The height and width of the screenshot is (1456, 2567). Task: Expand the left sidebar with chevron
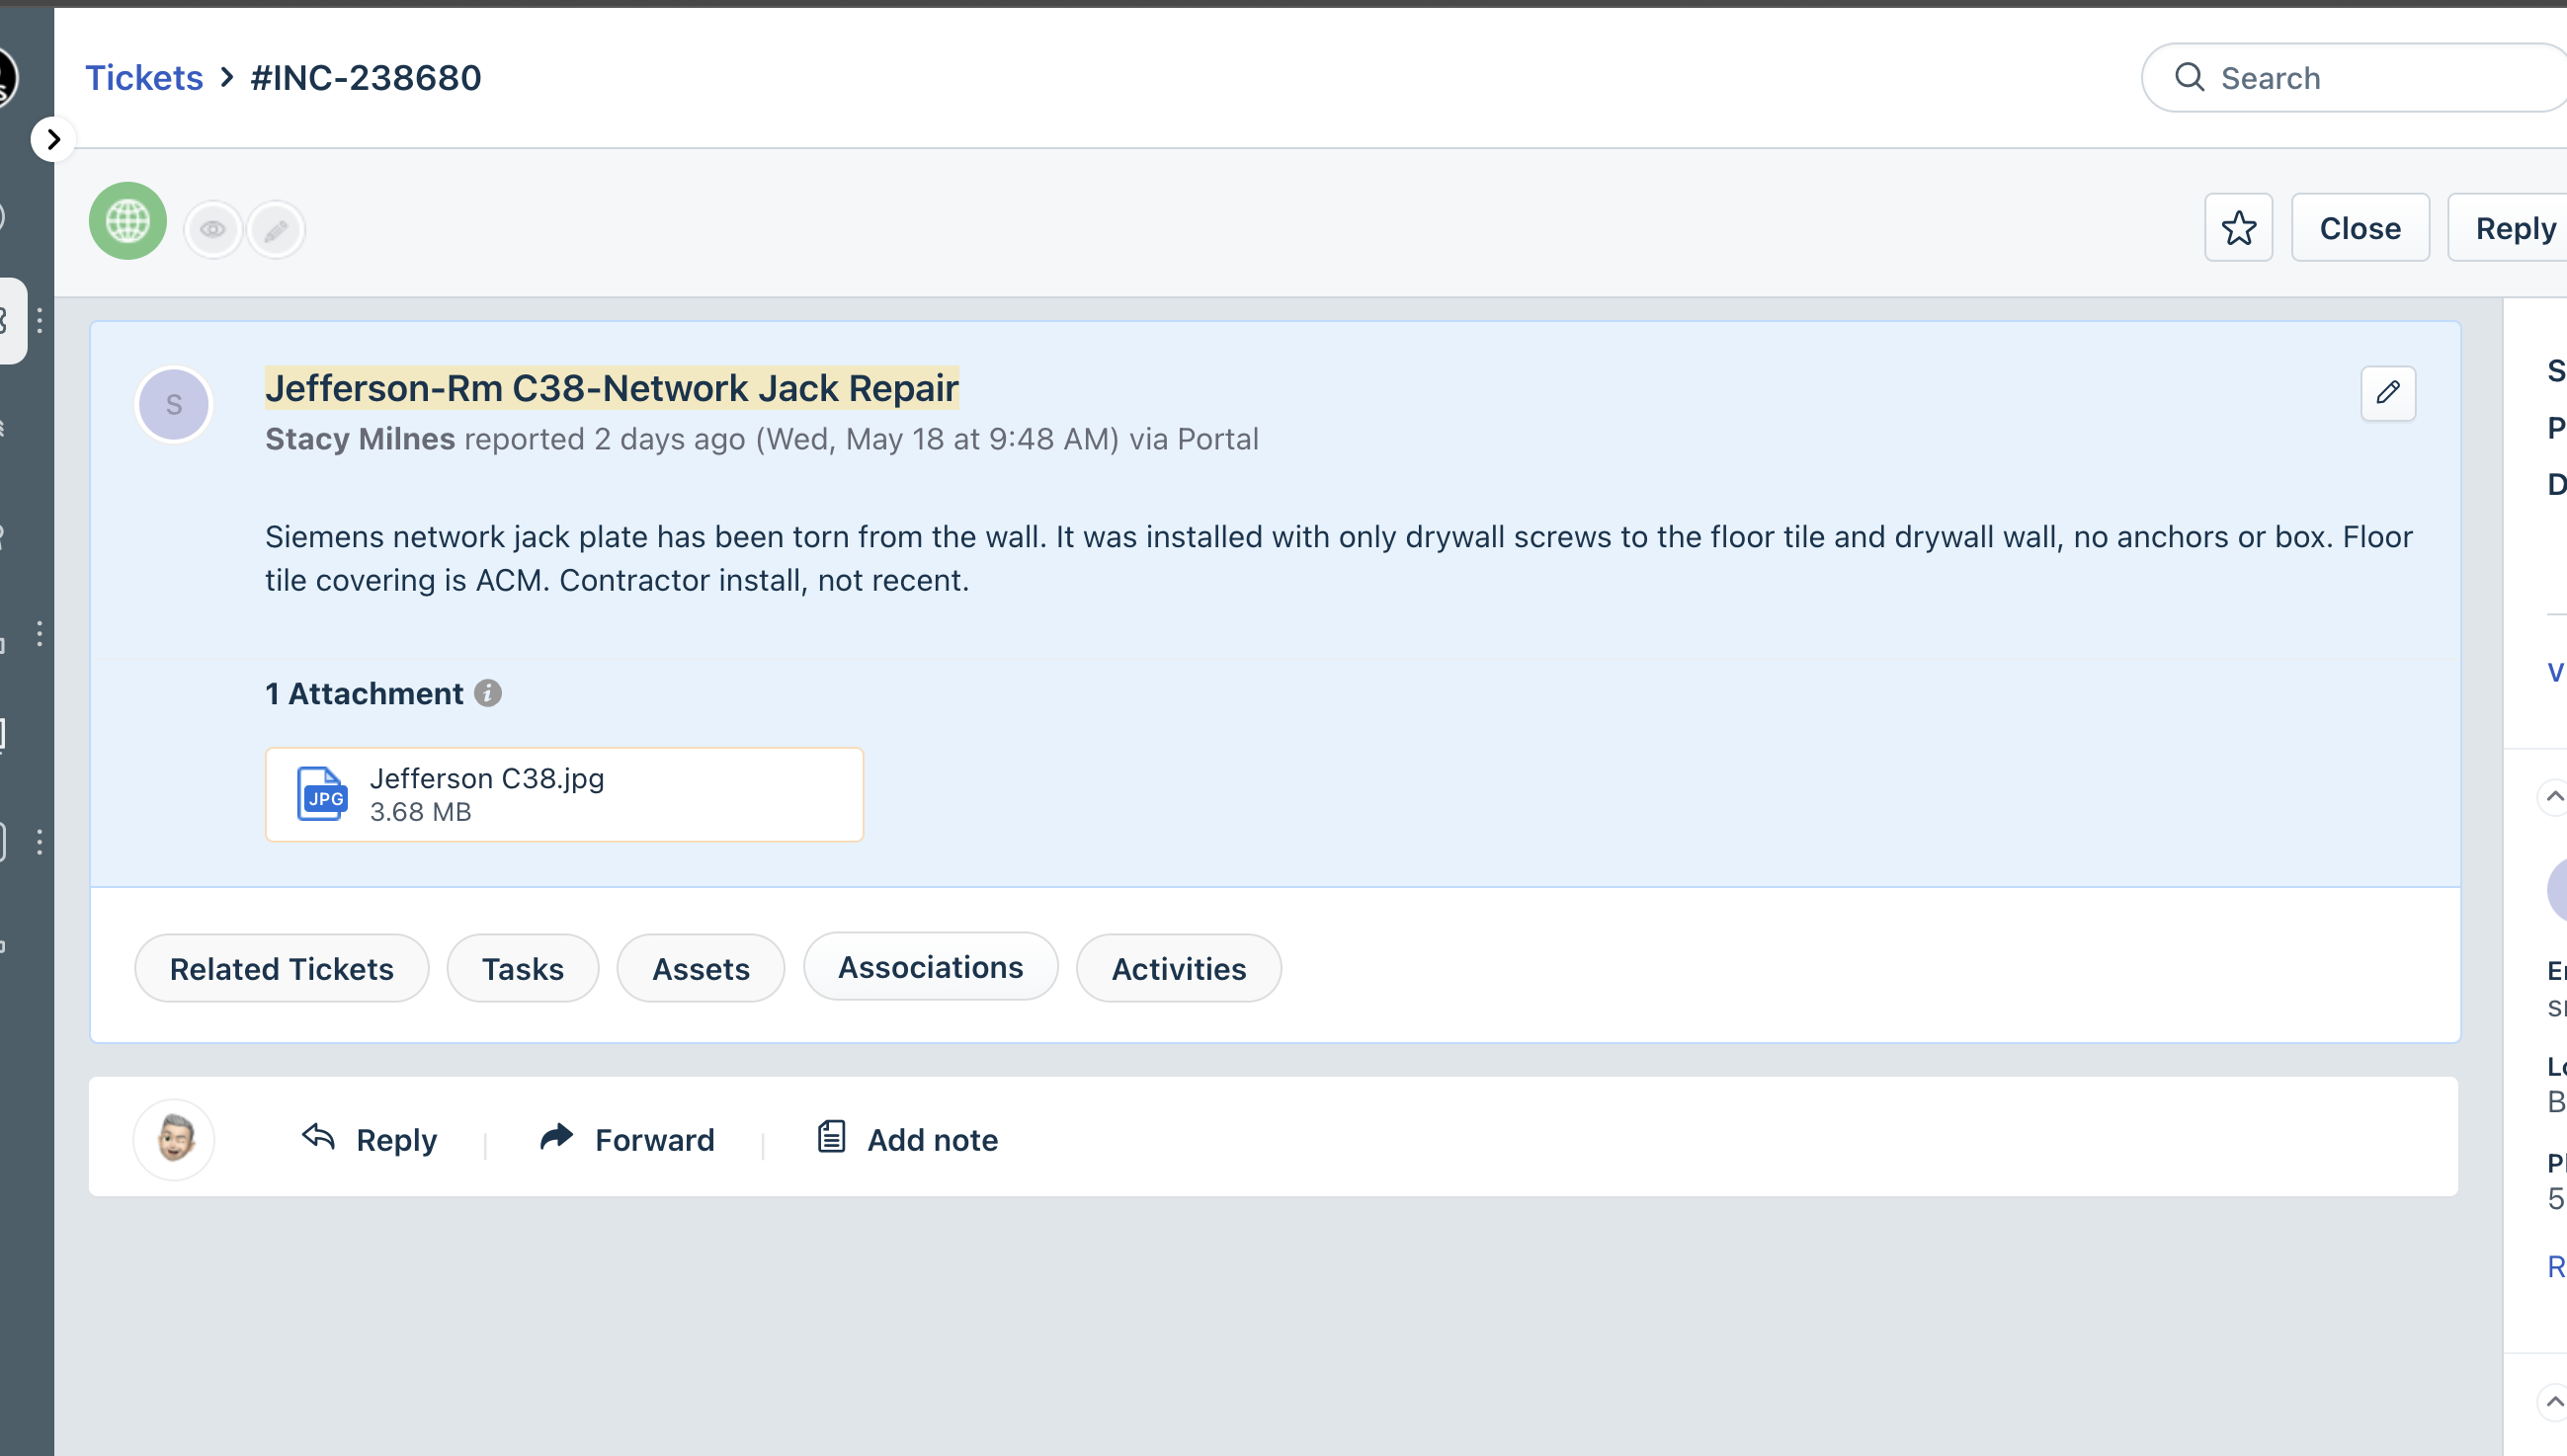[x=53, y=139]
